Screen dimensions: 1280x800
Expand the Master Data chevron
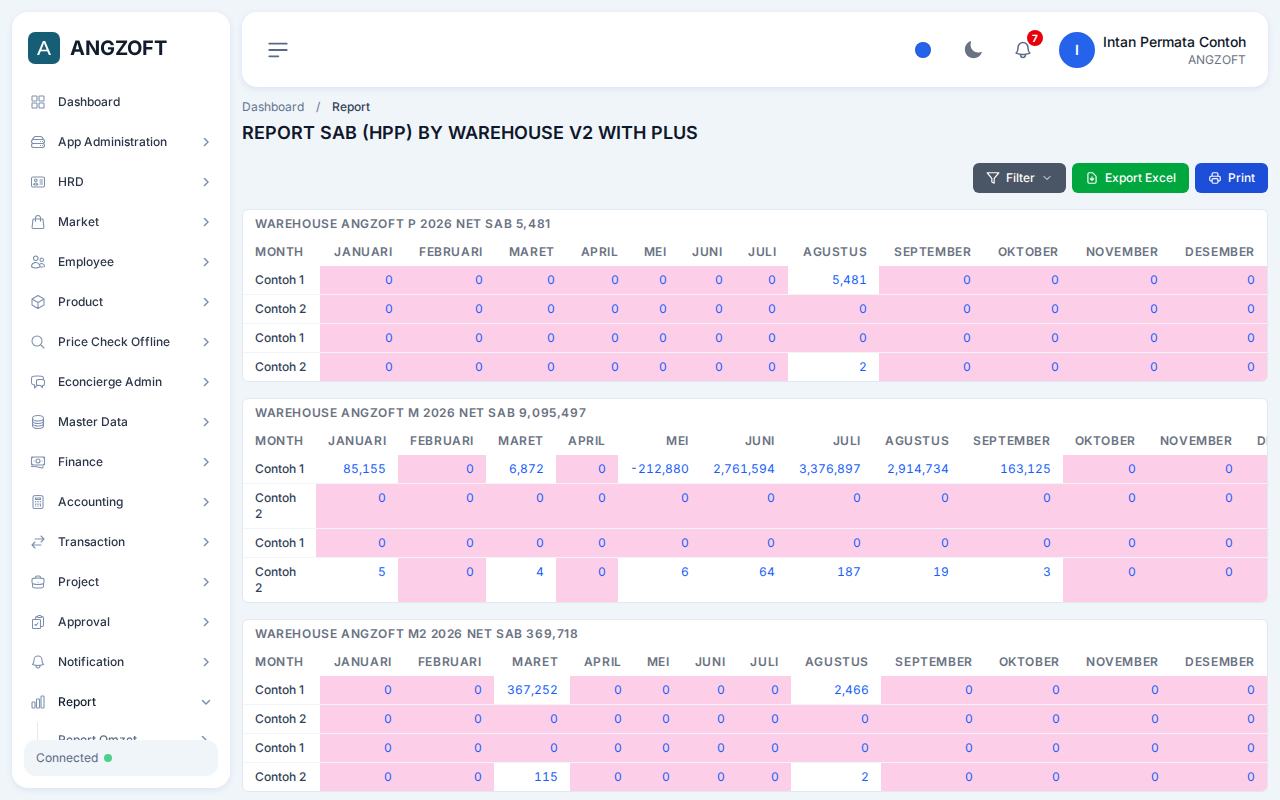(206, 422)
